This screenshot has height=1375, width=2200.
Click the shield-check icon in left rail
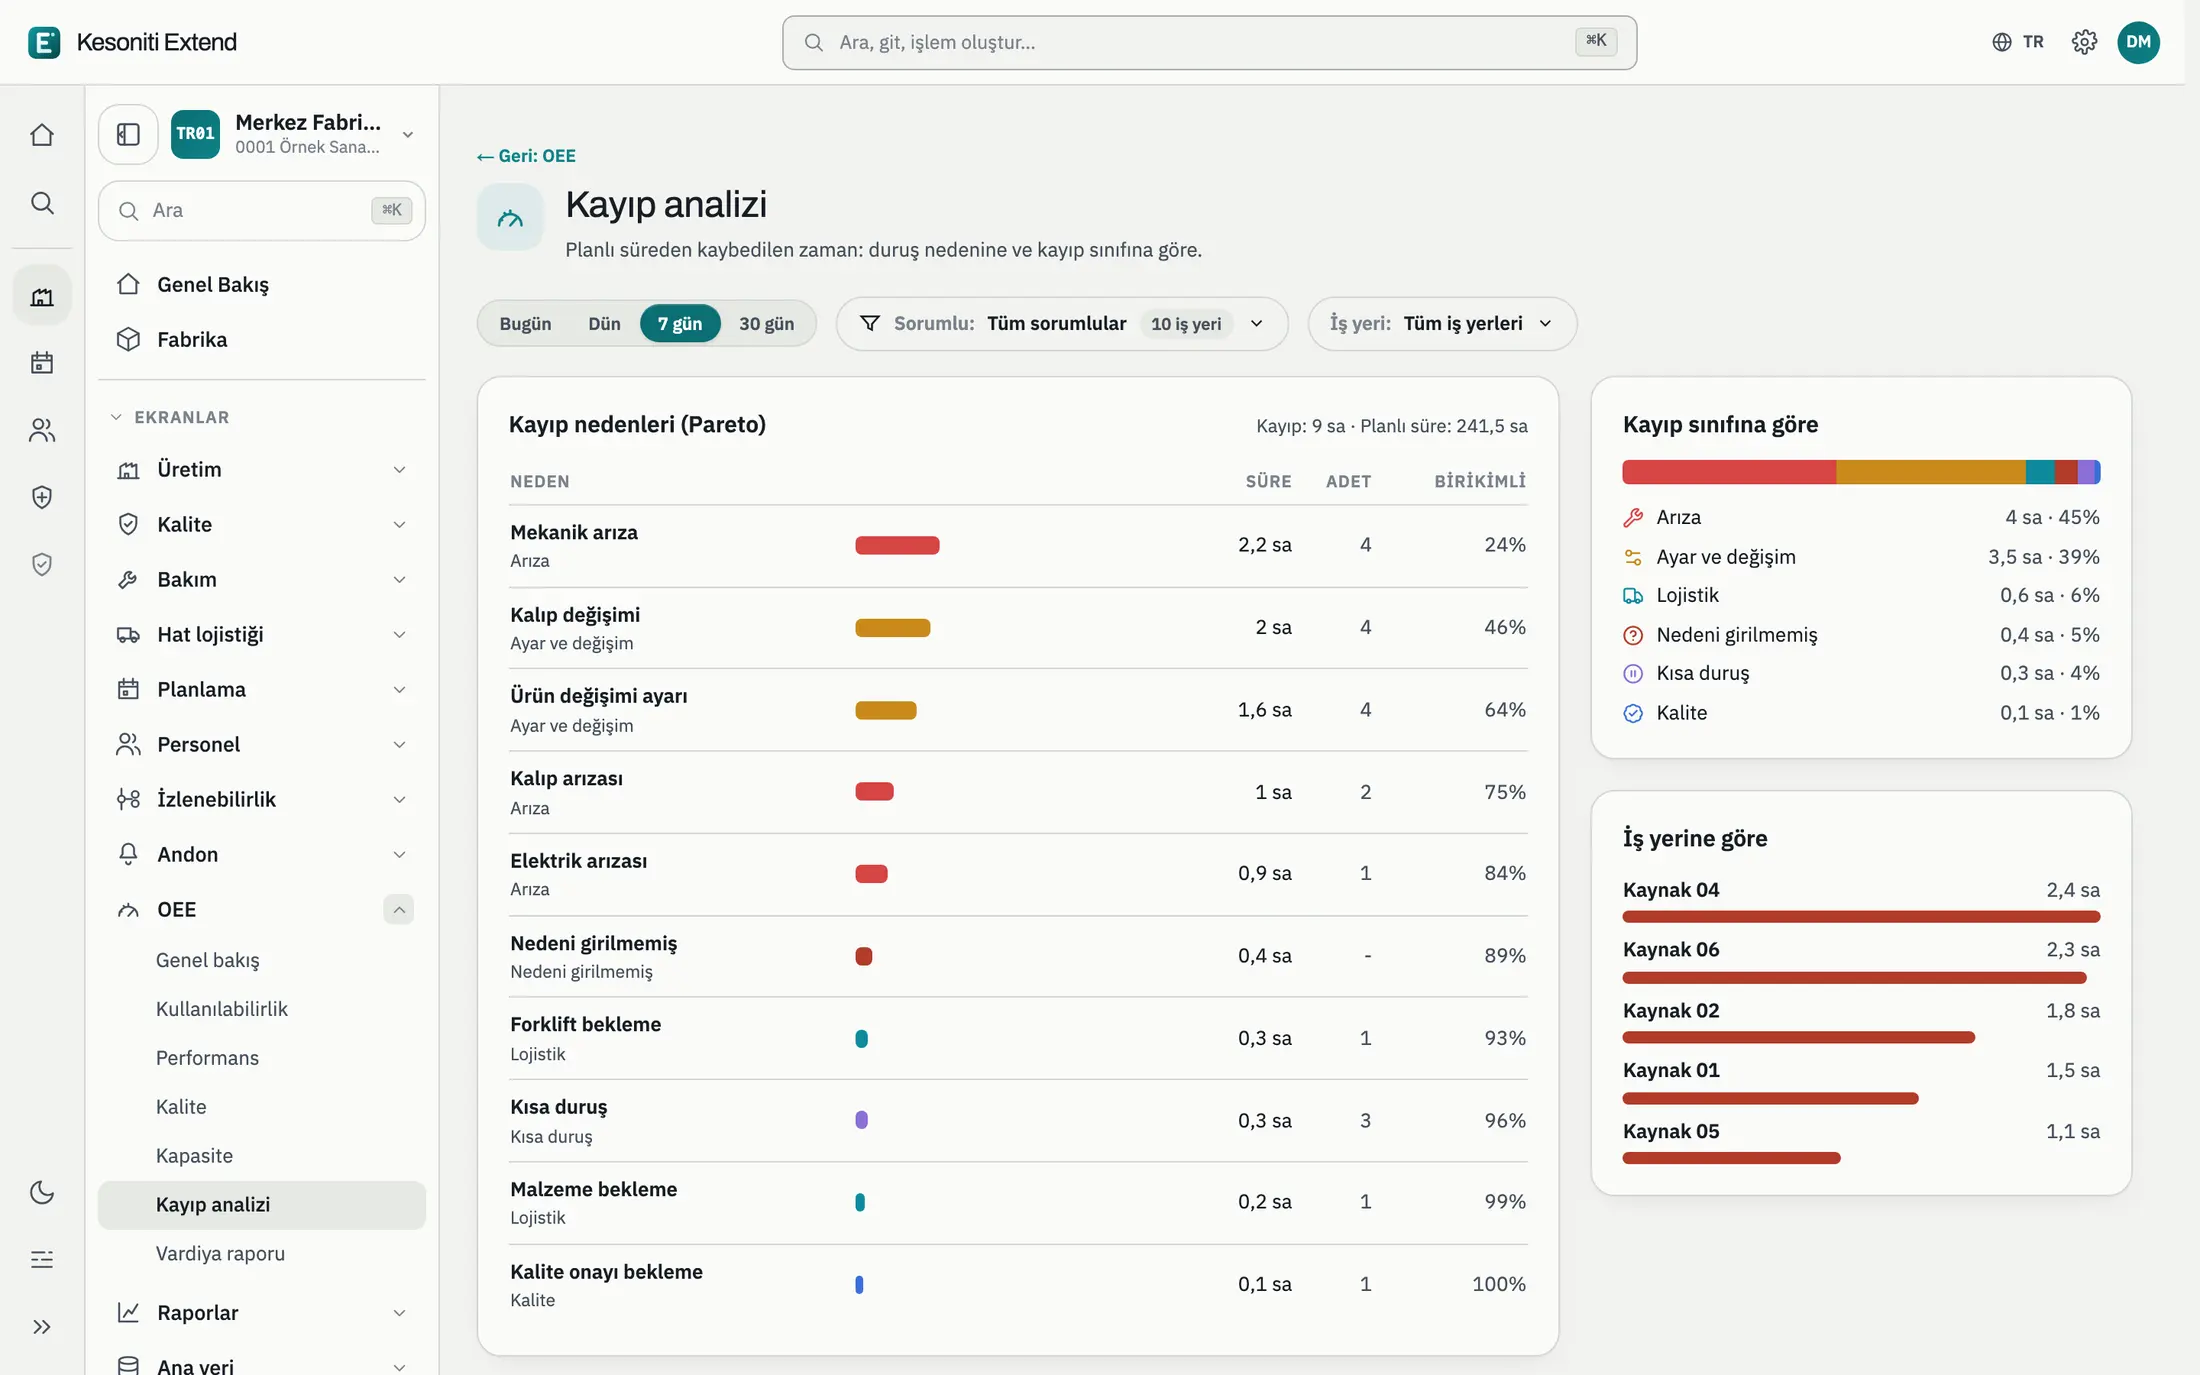click(x=42, y=564)
